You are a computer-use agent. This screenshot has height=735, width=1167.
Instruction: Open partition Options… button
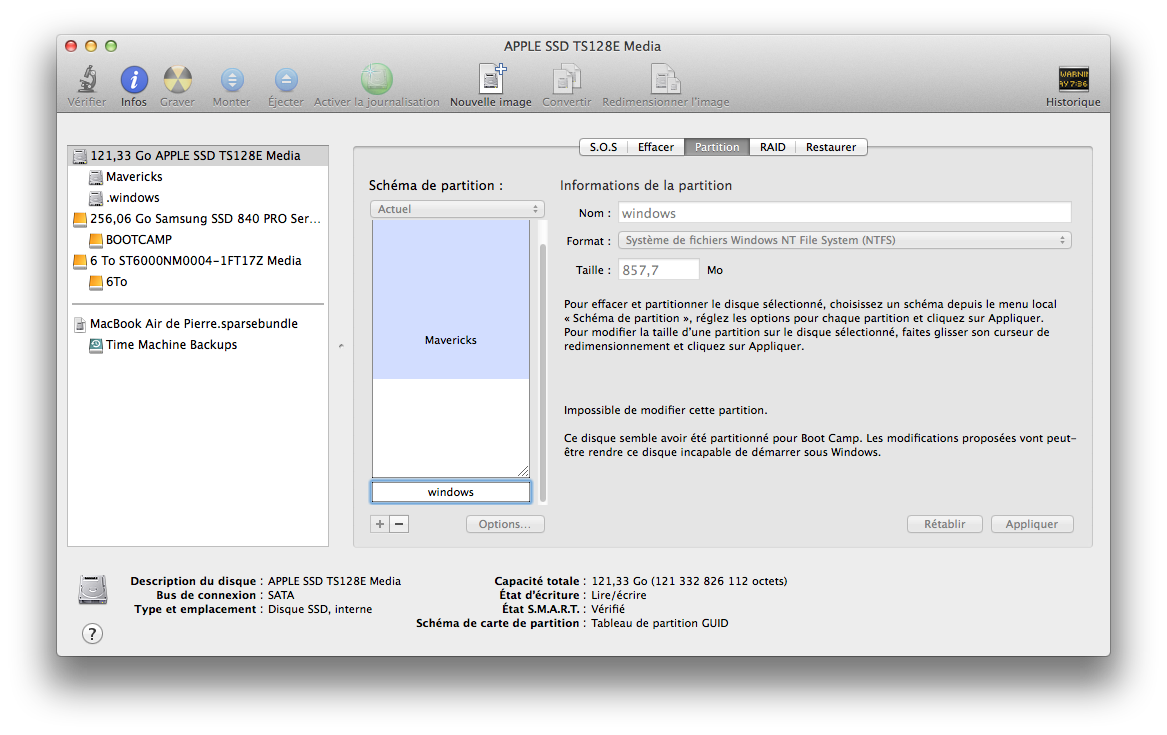505,524
